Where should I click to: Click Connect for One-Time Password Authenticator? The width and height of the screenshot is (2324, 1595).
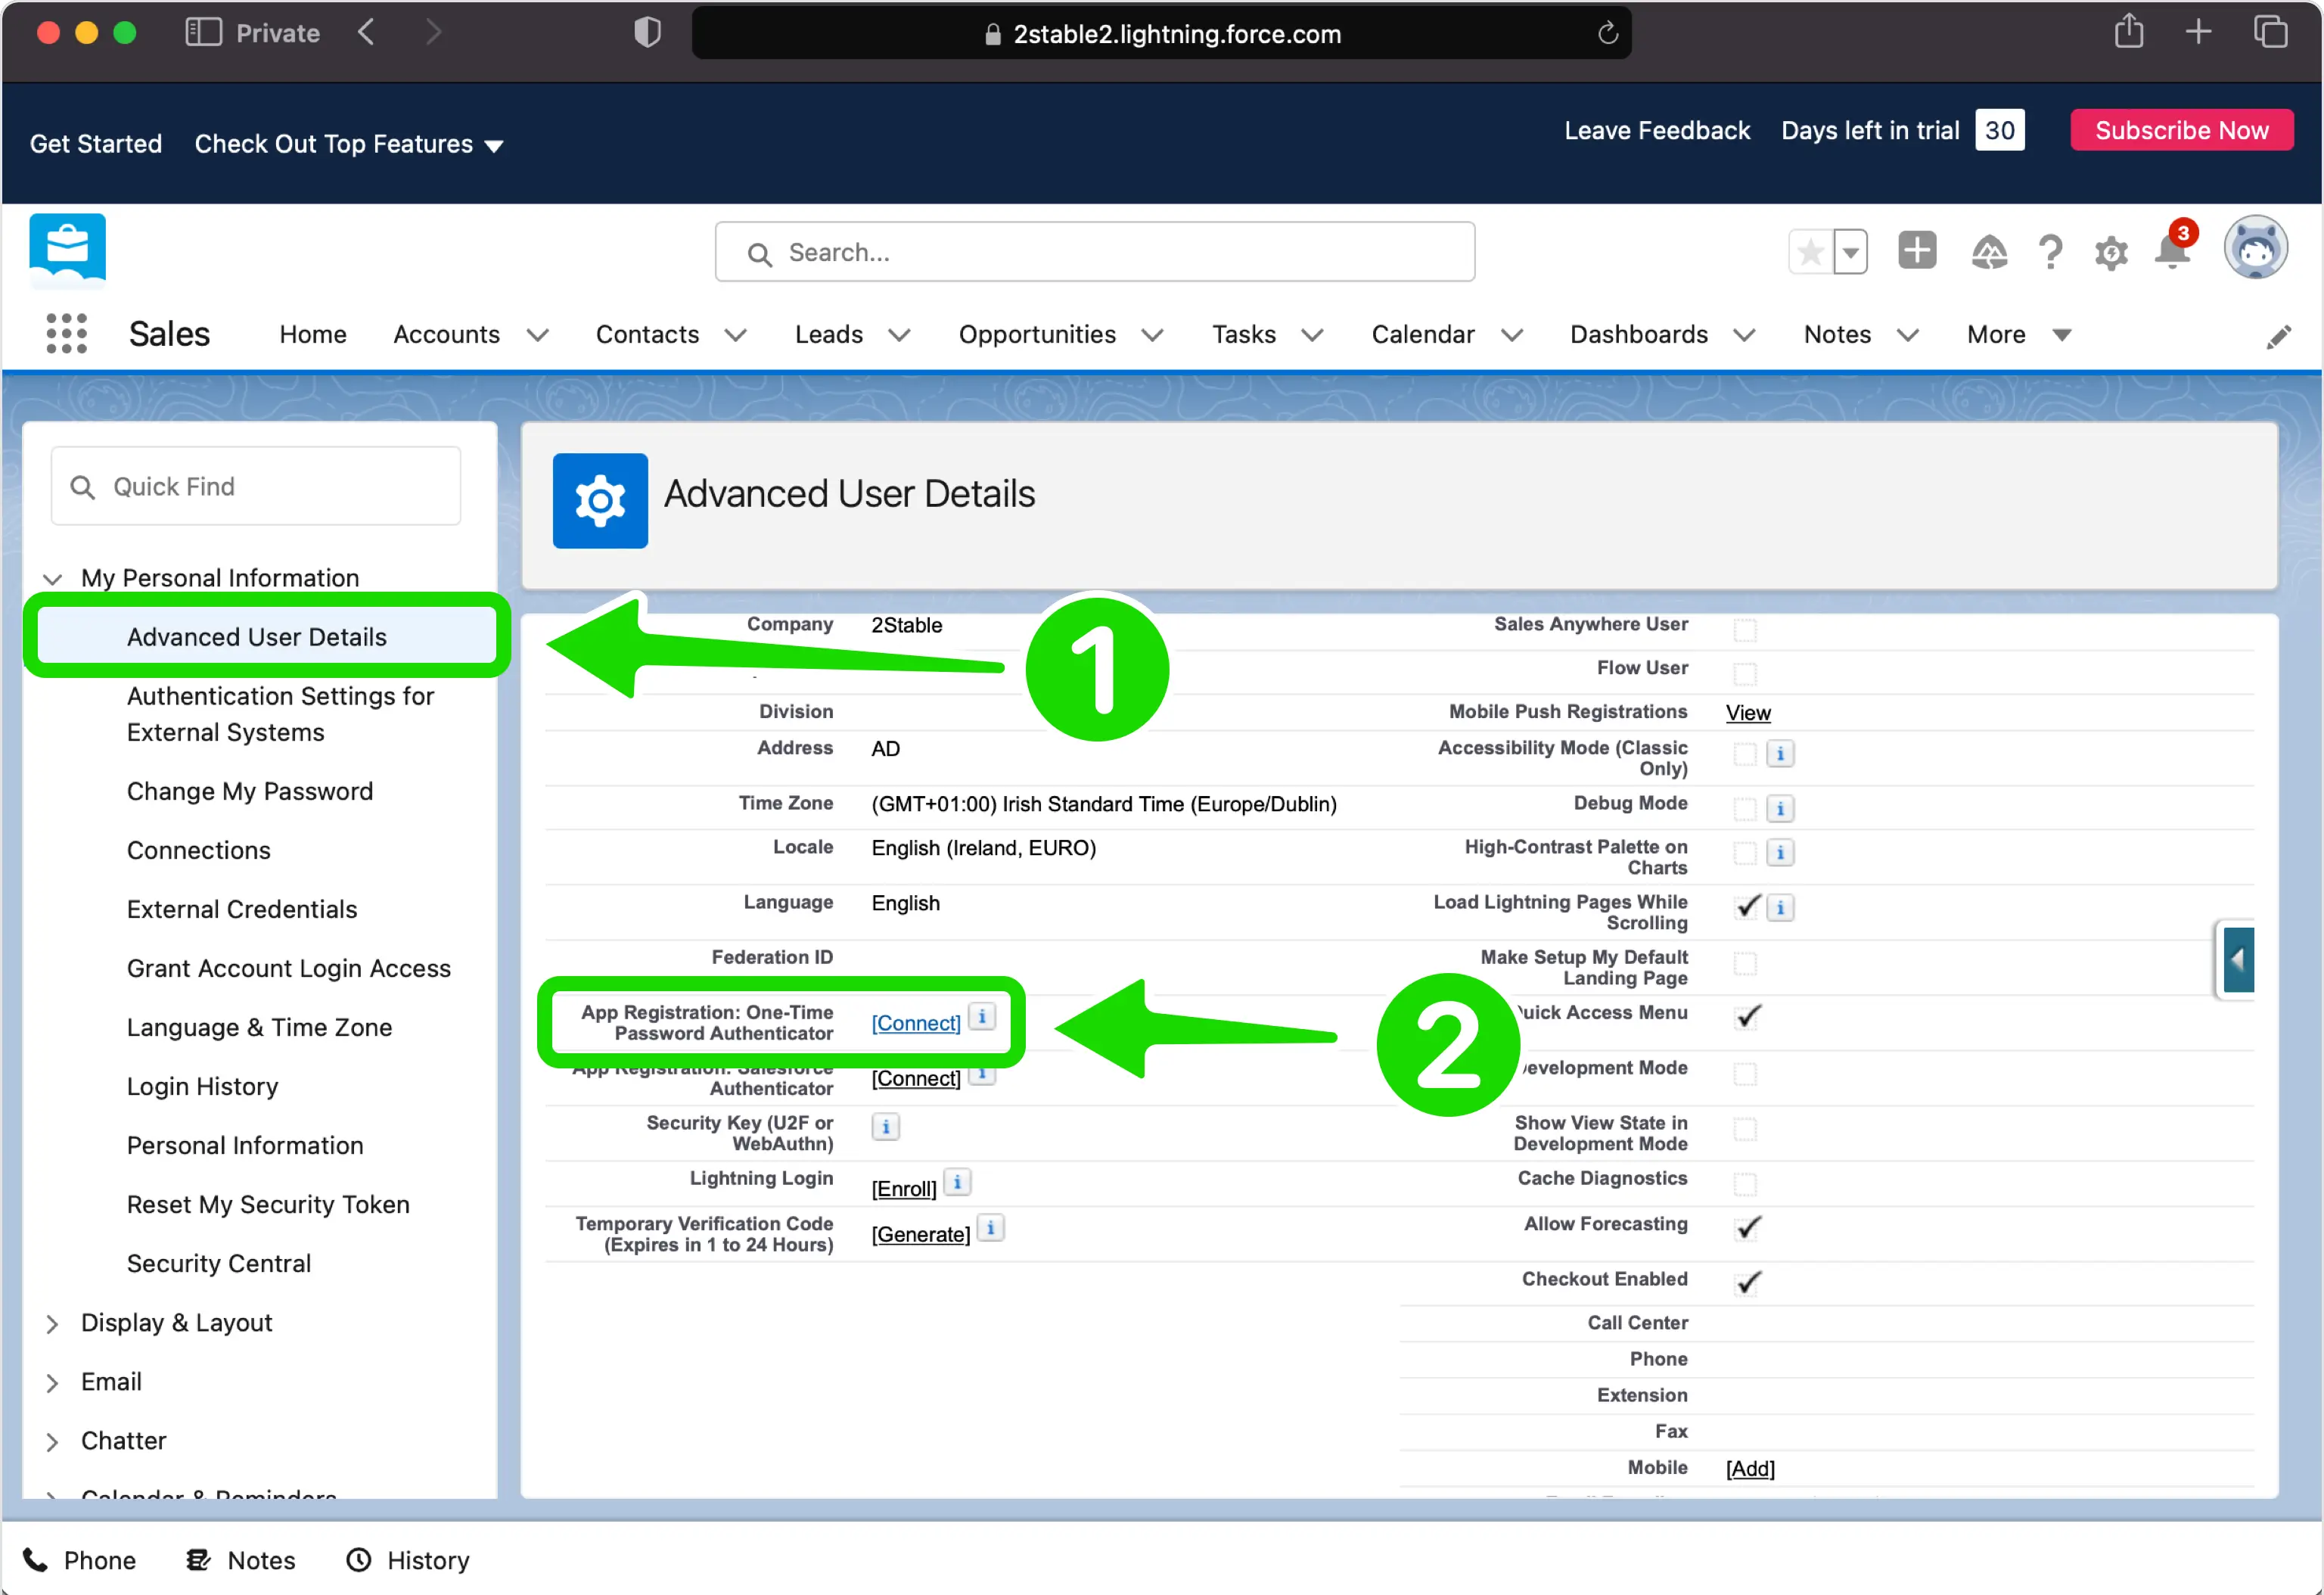(x=916, y=1022)
